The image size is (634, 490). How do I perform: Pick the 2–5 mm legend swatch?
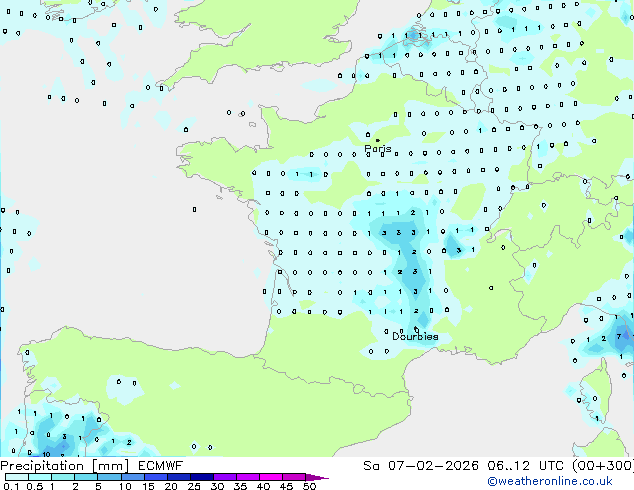(x=86, y=477)
